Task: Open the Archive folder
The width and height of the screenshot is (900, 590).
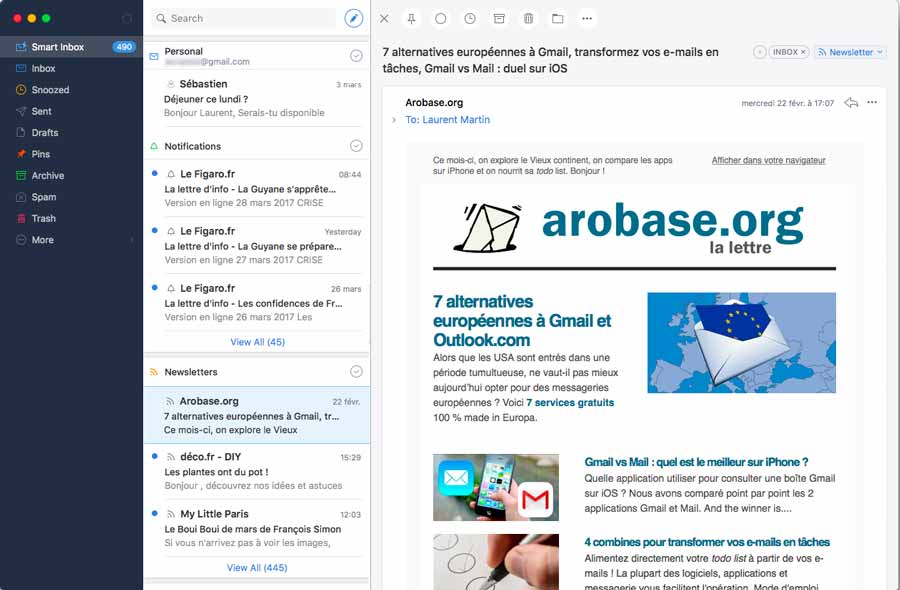Action: tap(48, 176)
